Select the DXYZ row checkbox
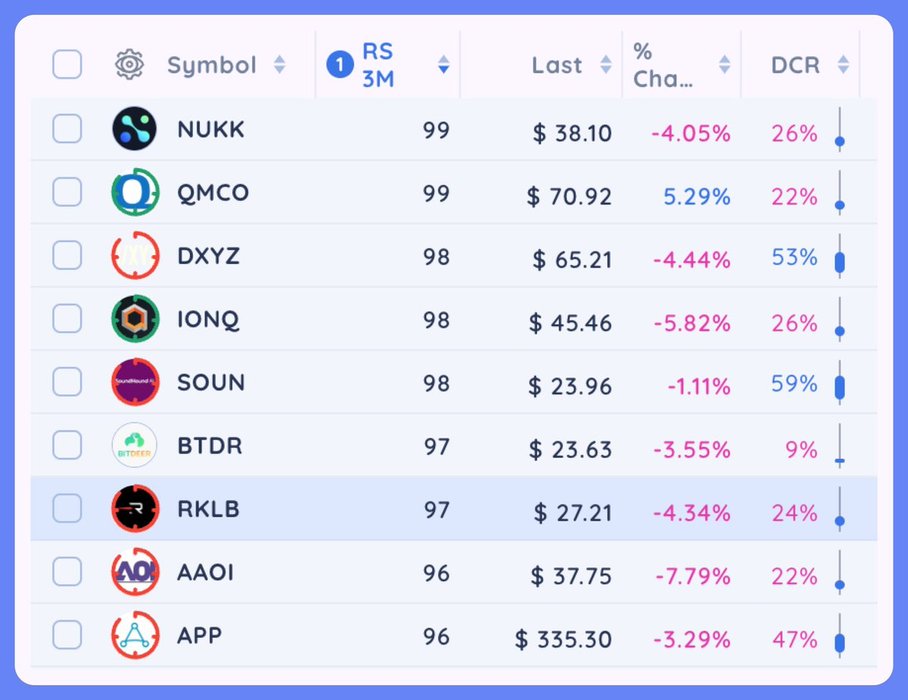 click(x=67, y=256)
